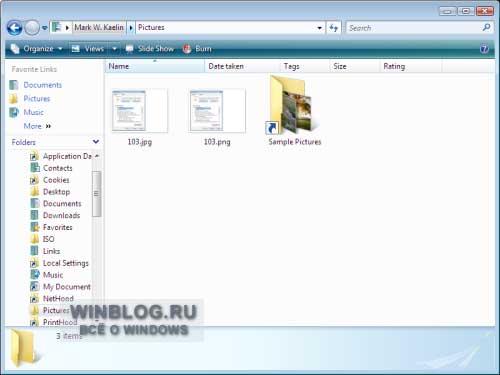Click the folder icon in address bar
Image resolution: width=500 pixels, height=375 pixels.
57,27
